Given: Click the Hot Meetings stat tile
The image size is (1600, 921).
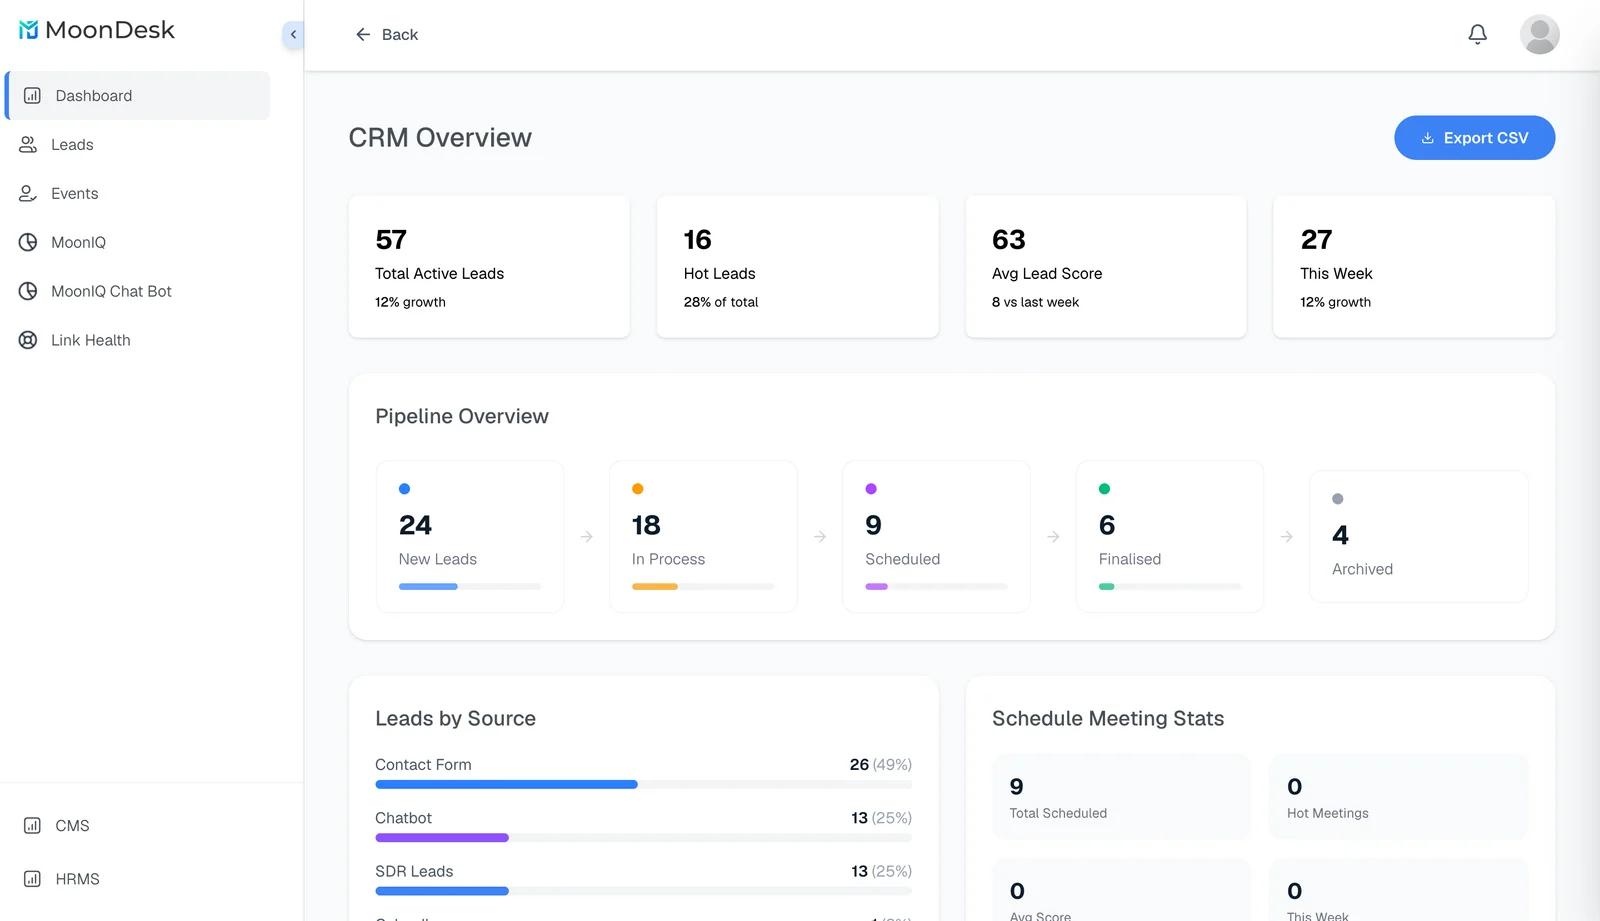Looking at the screenshot, I should (1399, 797).
